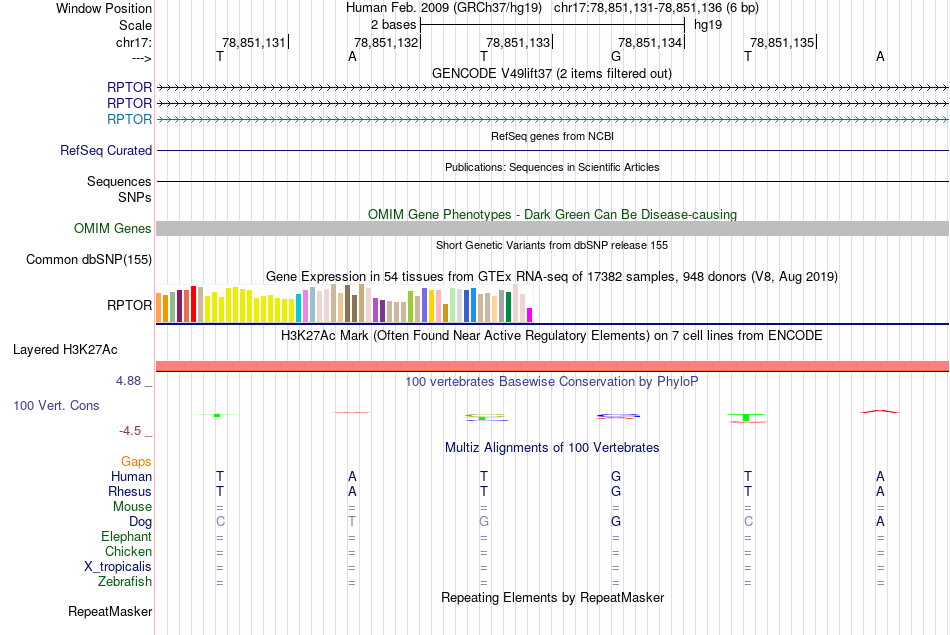950x635 pixels.
Task: Click the light blue RPTOR transcript label
Action: tap(130, 119)
